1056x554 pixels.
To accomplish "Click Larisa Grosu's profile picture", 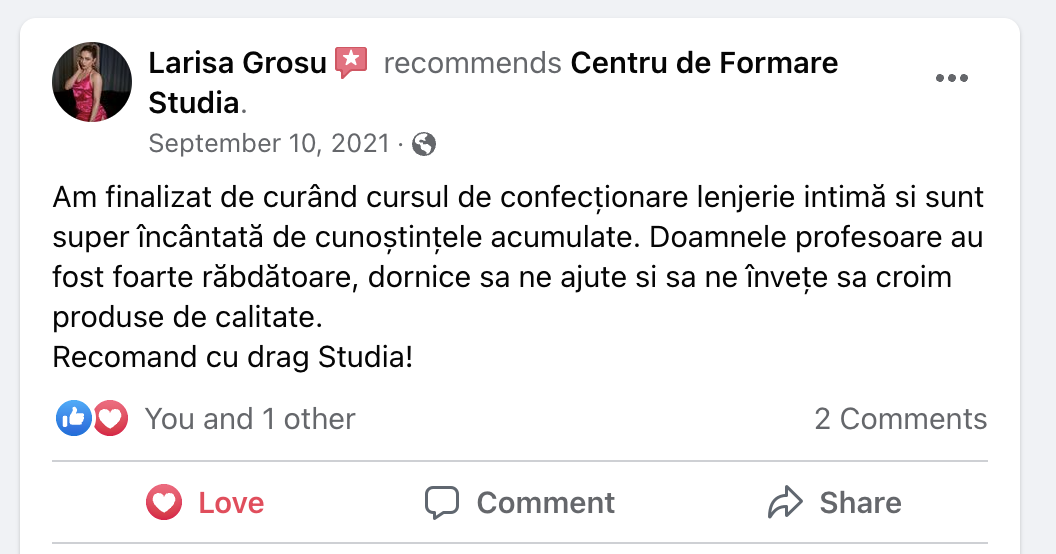I will point(92,82).
